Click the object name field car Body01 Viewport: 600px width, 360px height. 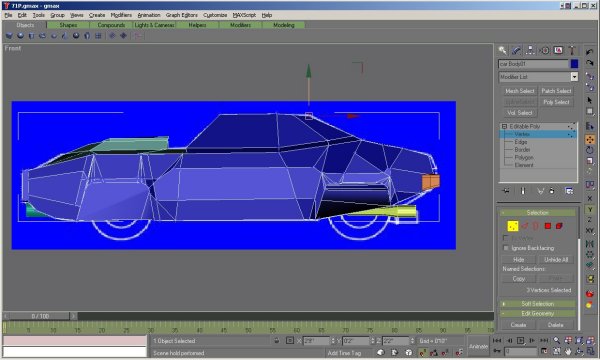tap(534, 64)
